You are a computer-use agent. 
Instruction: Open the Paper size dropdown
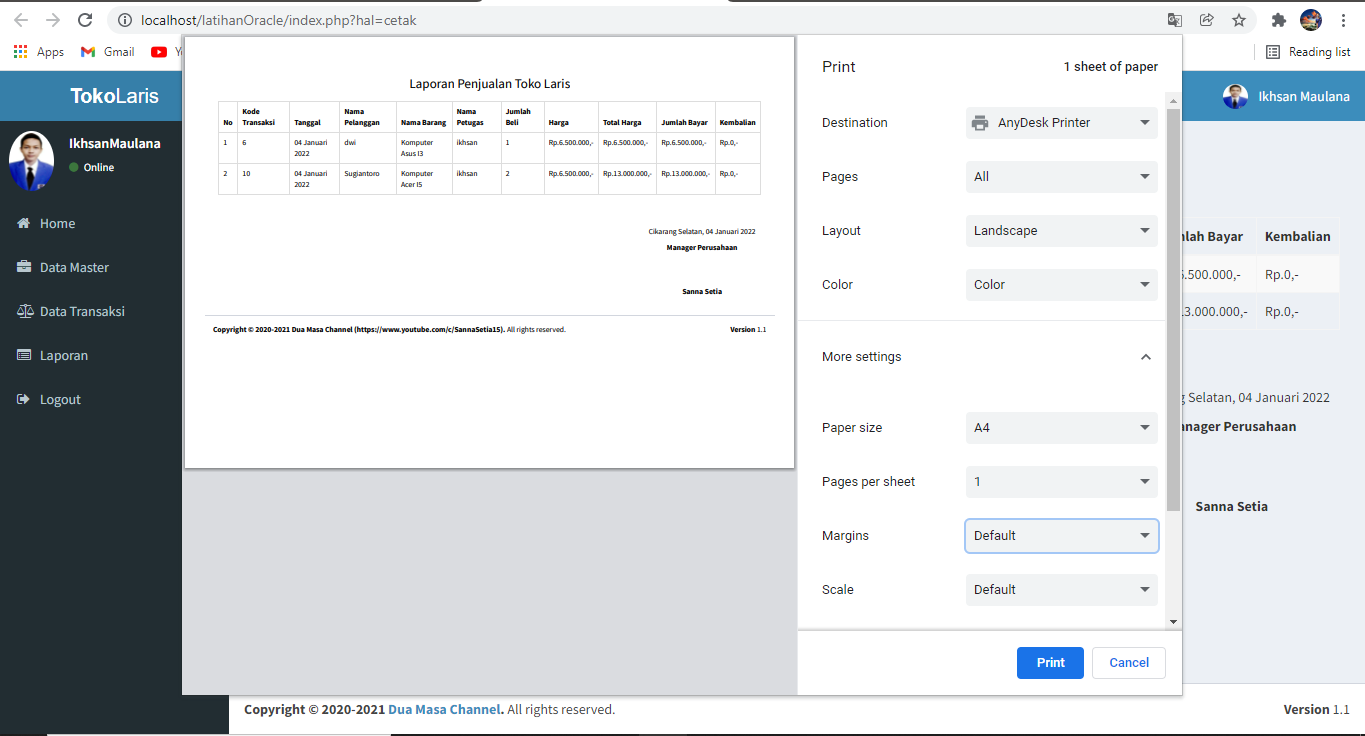coord(1061,427)
